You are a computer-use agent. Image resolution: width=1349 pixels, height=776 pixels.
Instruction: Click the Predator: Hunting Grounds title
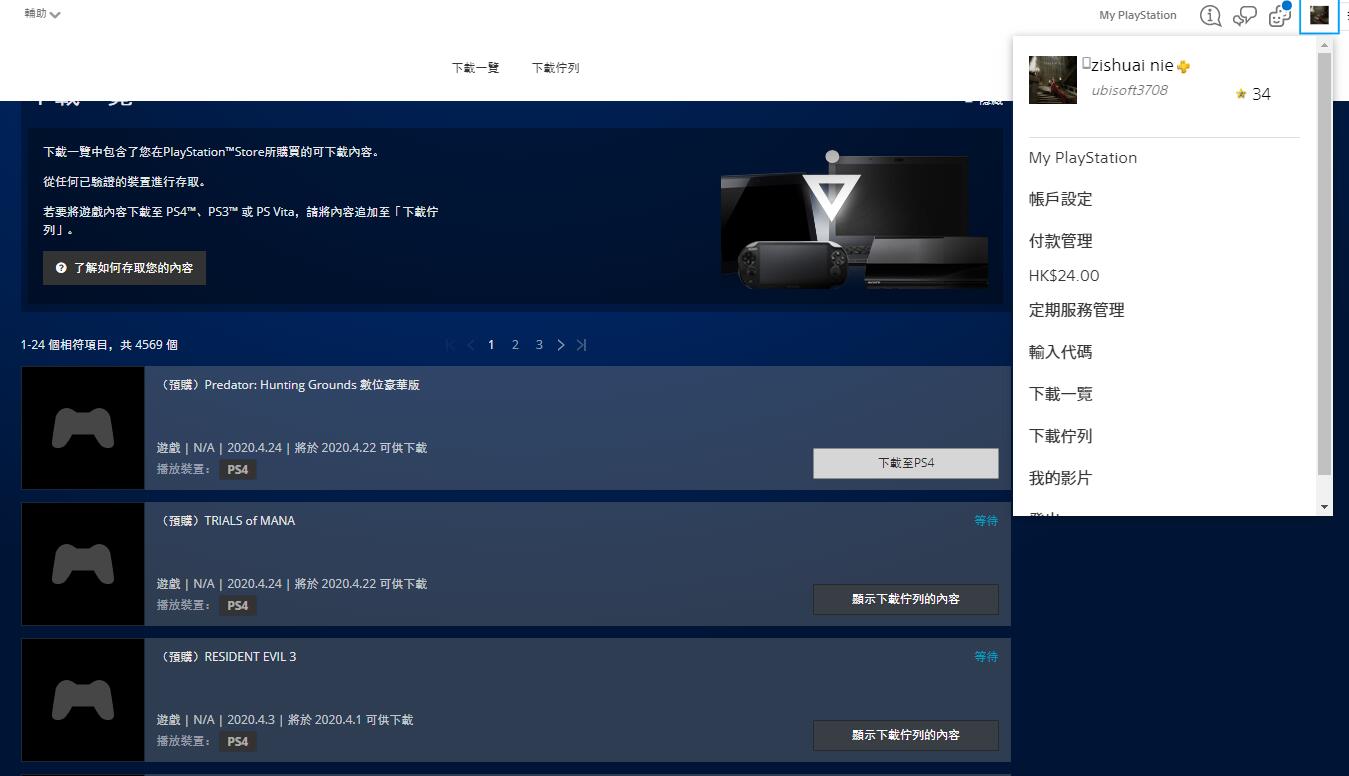point(288,385)
